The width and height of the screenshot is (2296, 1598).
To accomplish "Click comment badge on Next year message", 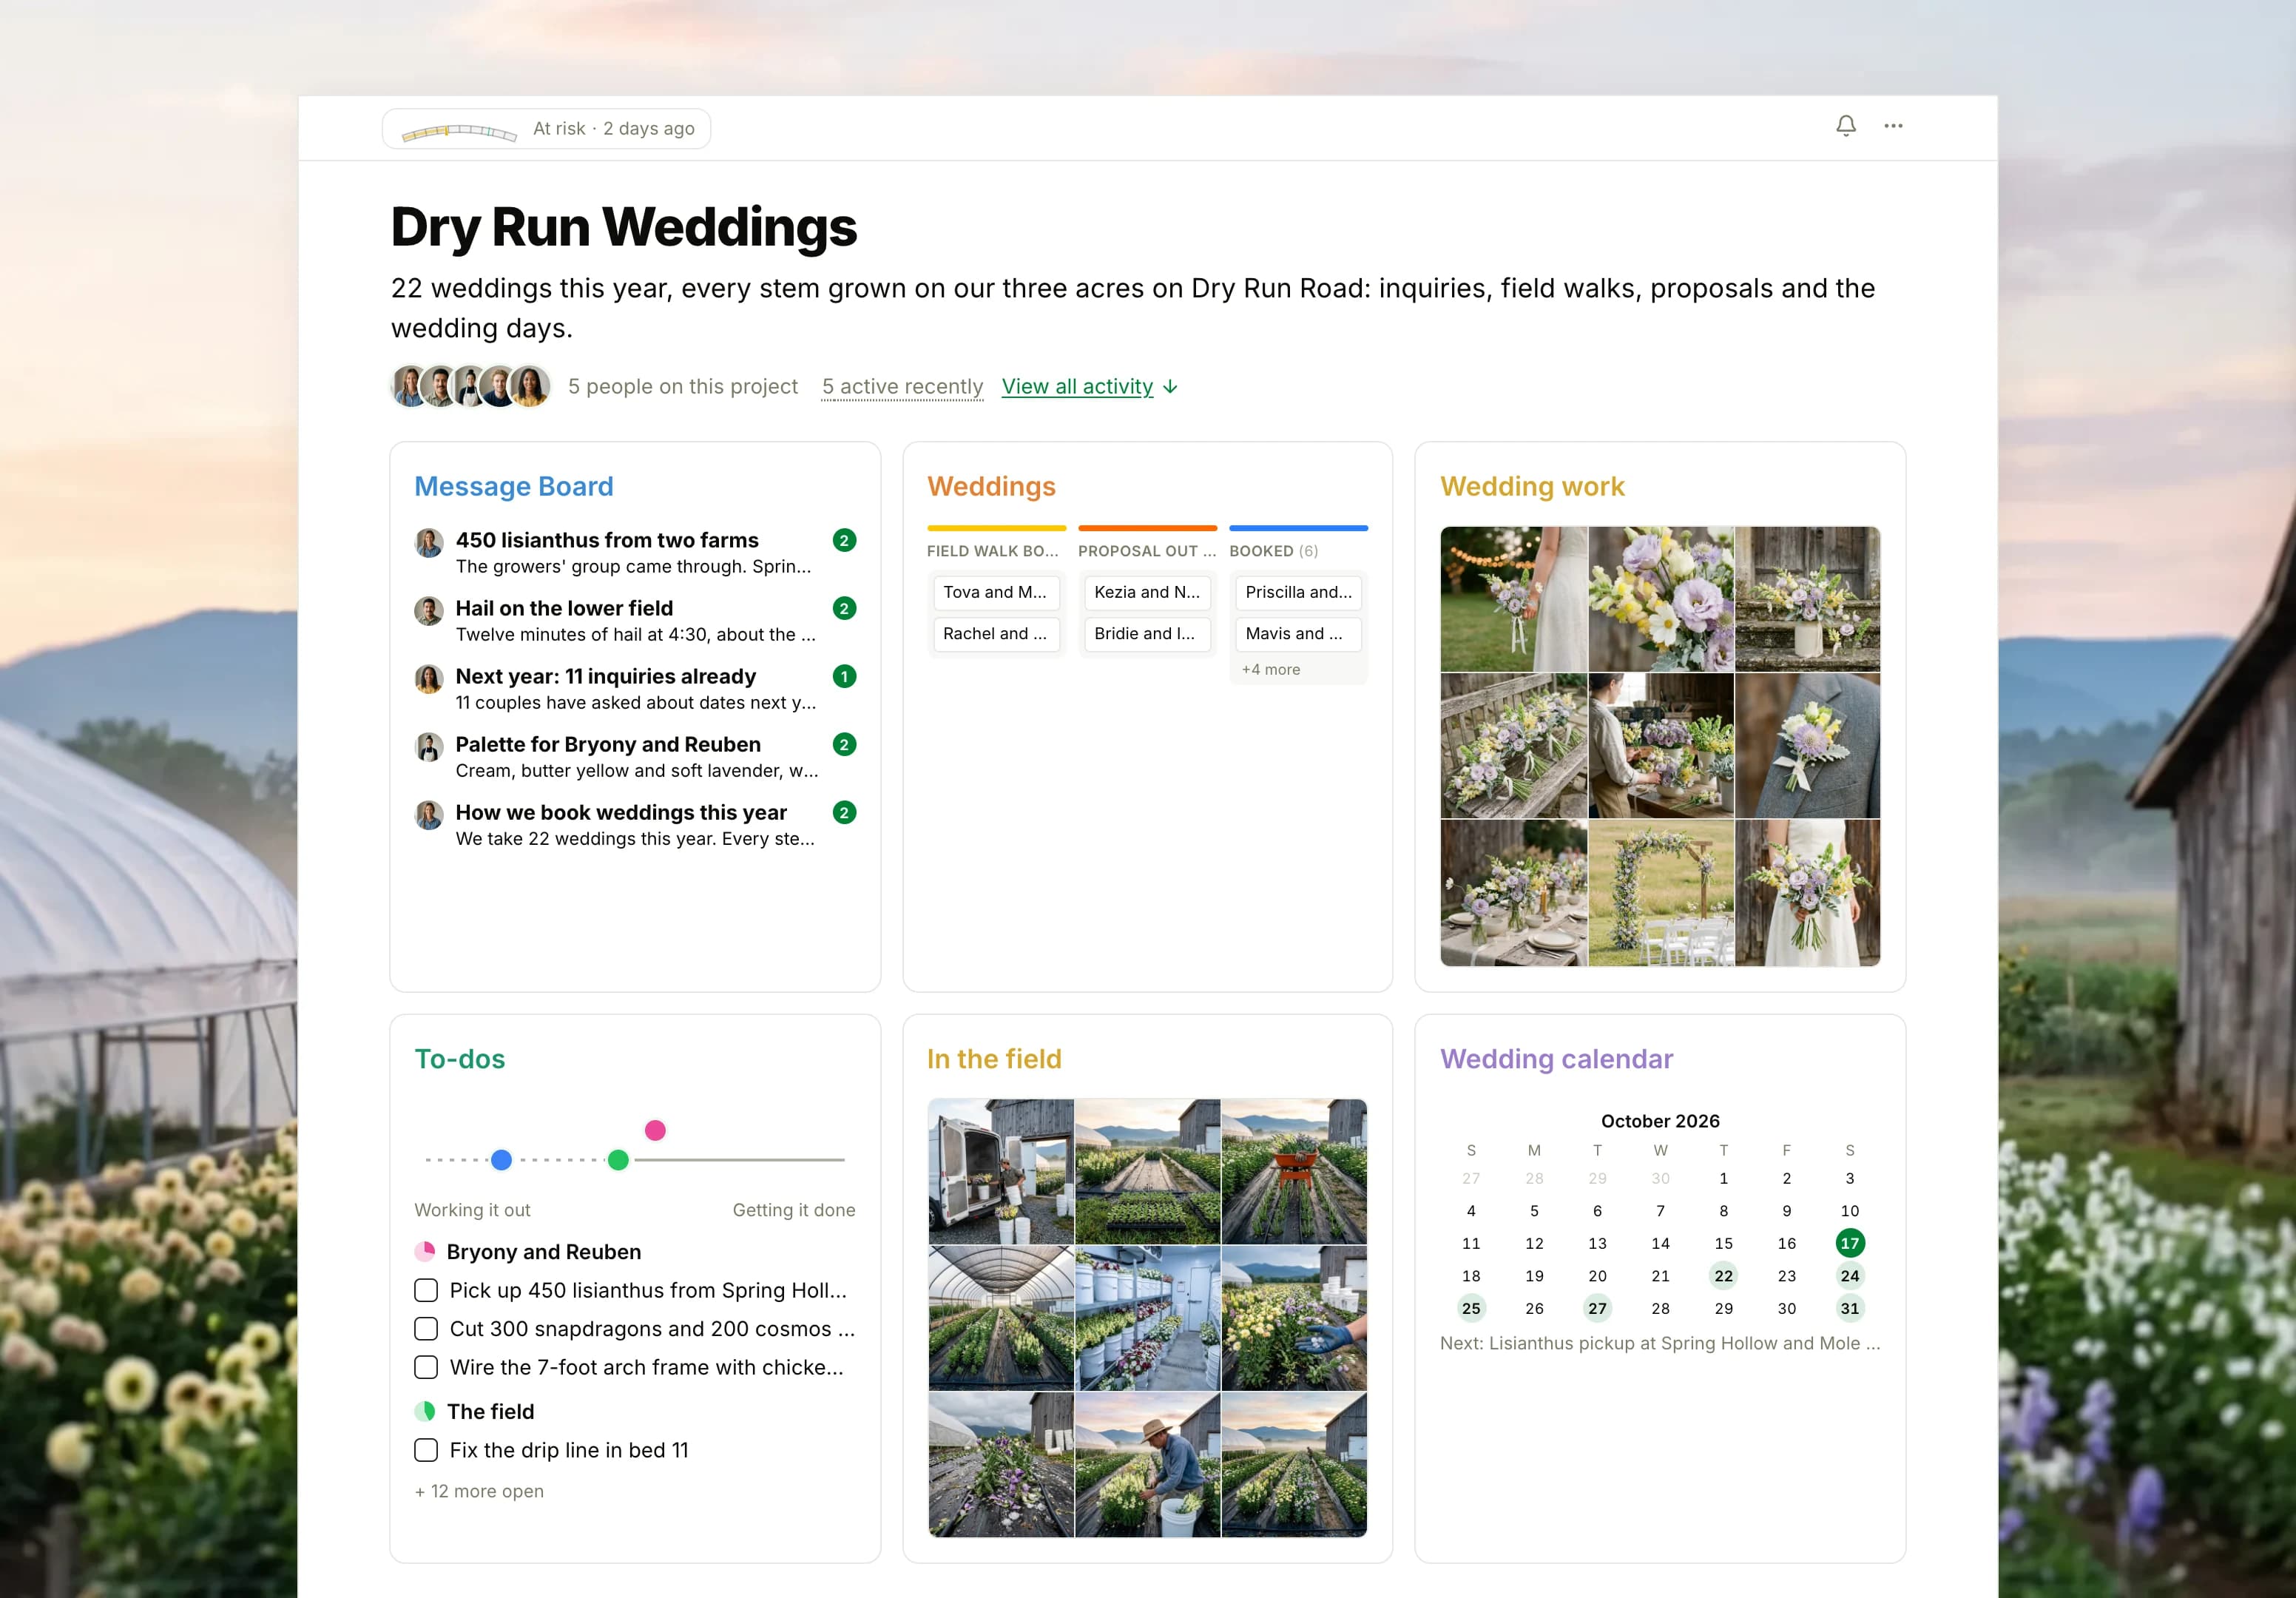I will [844, 676].
